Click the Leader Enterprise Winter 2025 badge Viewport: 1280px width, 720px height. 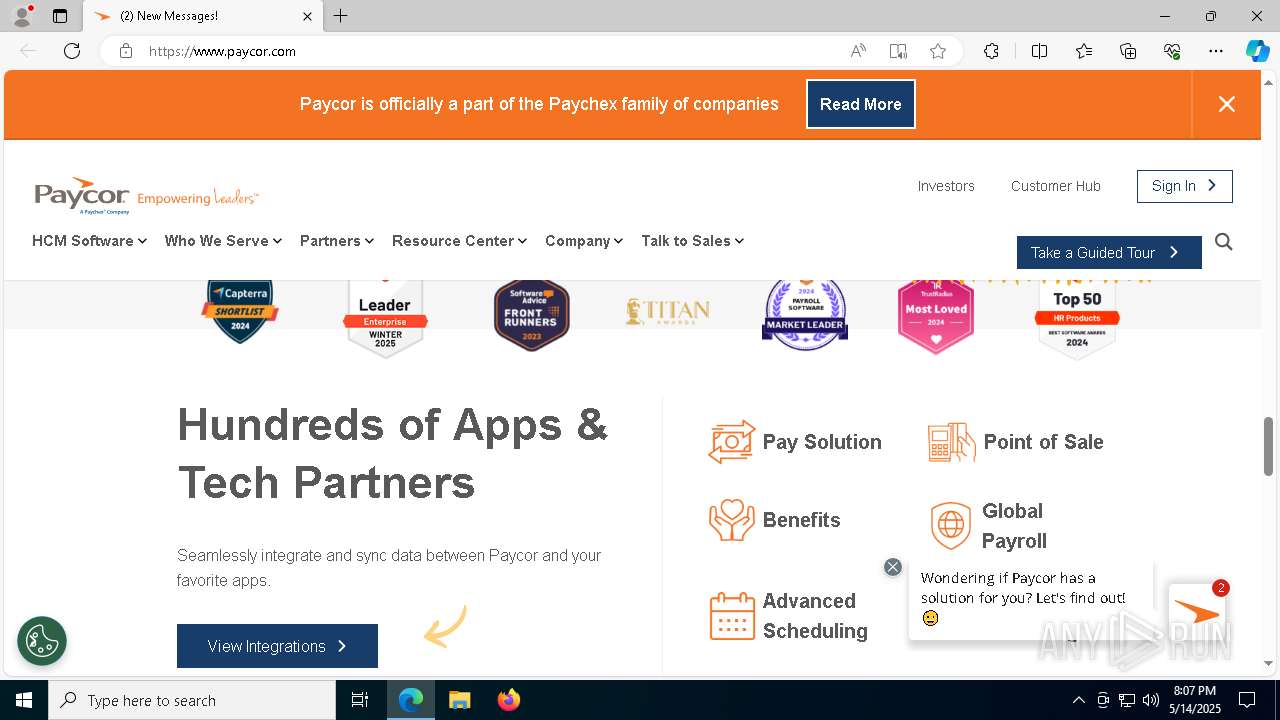pos(385,318)
